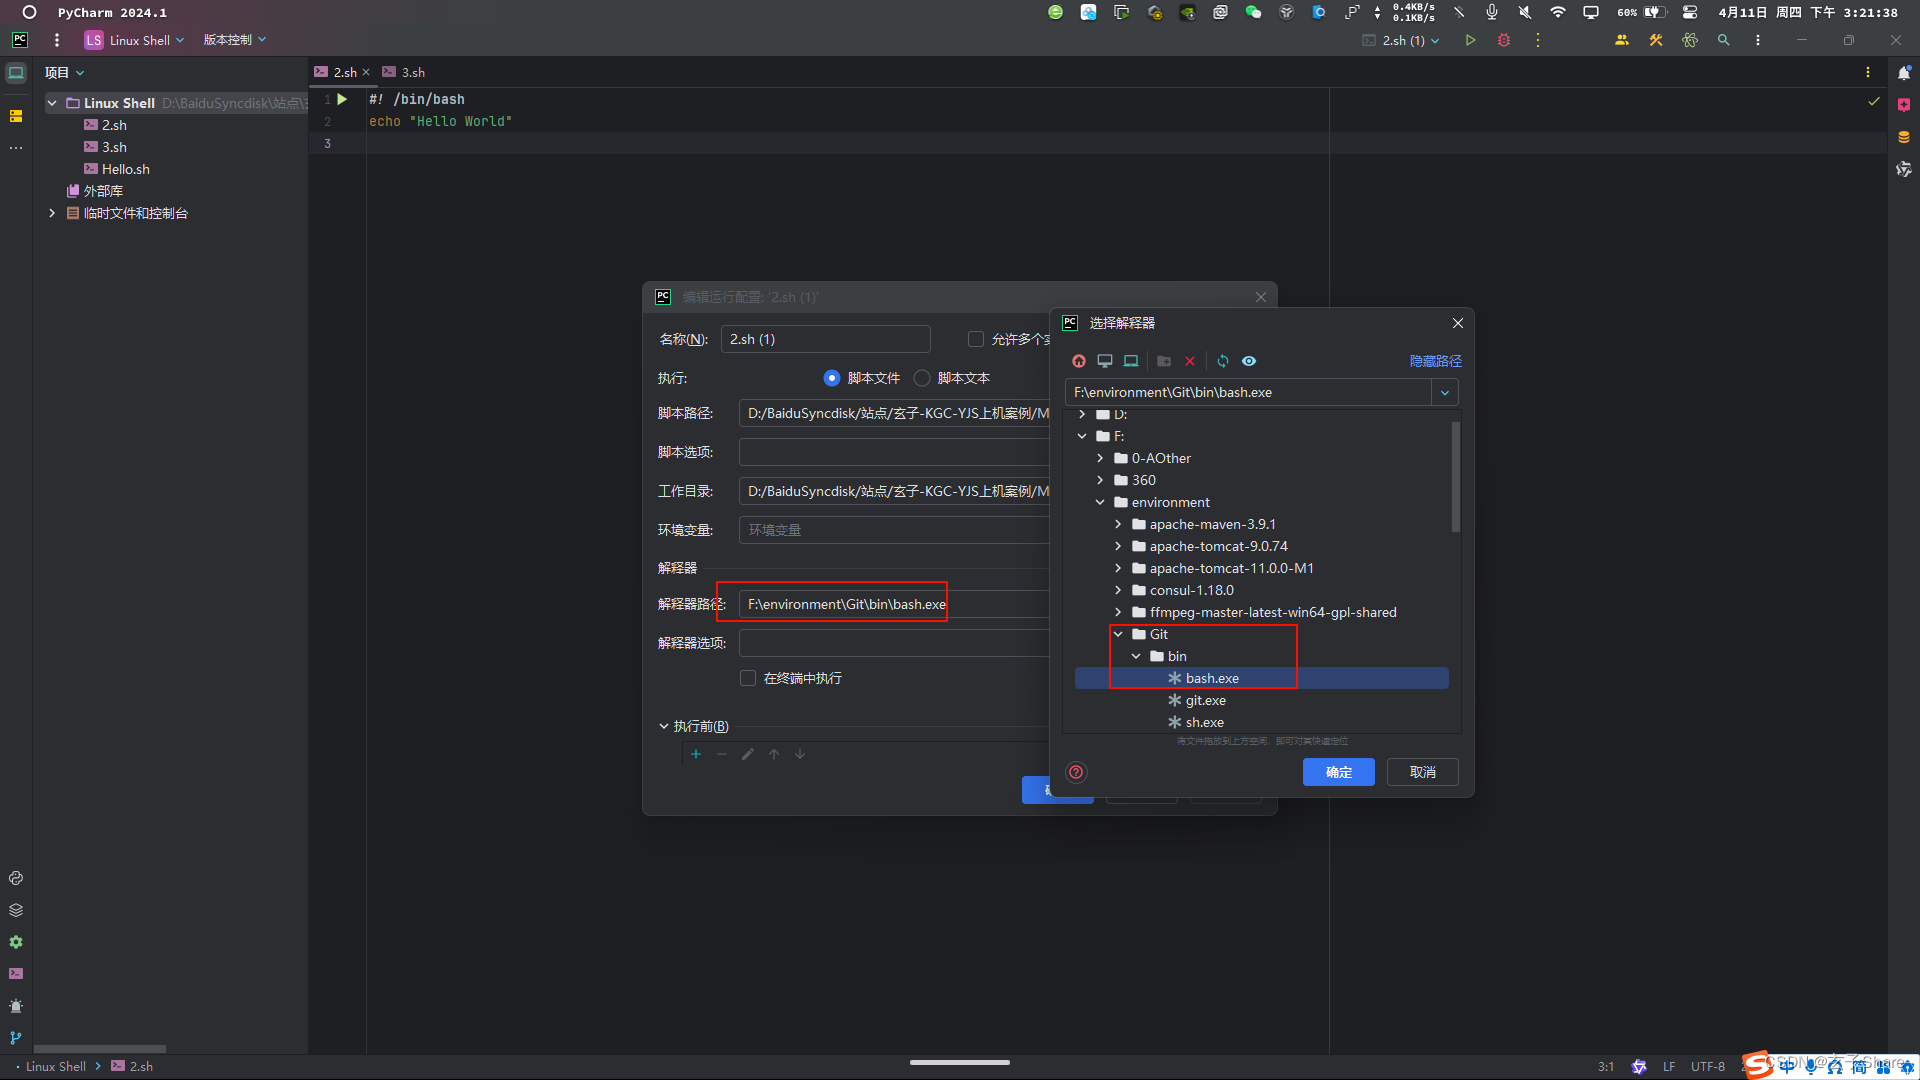Click inside the 解释器路径 input field
This screenshot has width=1920, height=1080.
click(843, 603)
